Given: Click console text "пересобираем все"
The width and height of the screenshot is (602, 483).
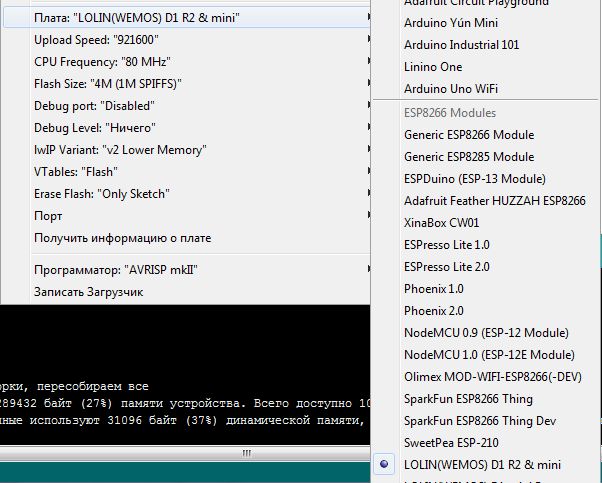Looking at the screenshot, I should tap(93, 386).
